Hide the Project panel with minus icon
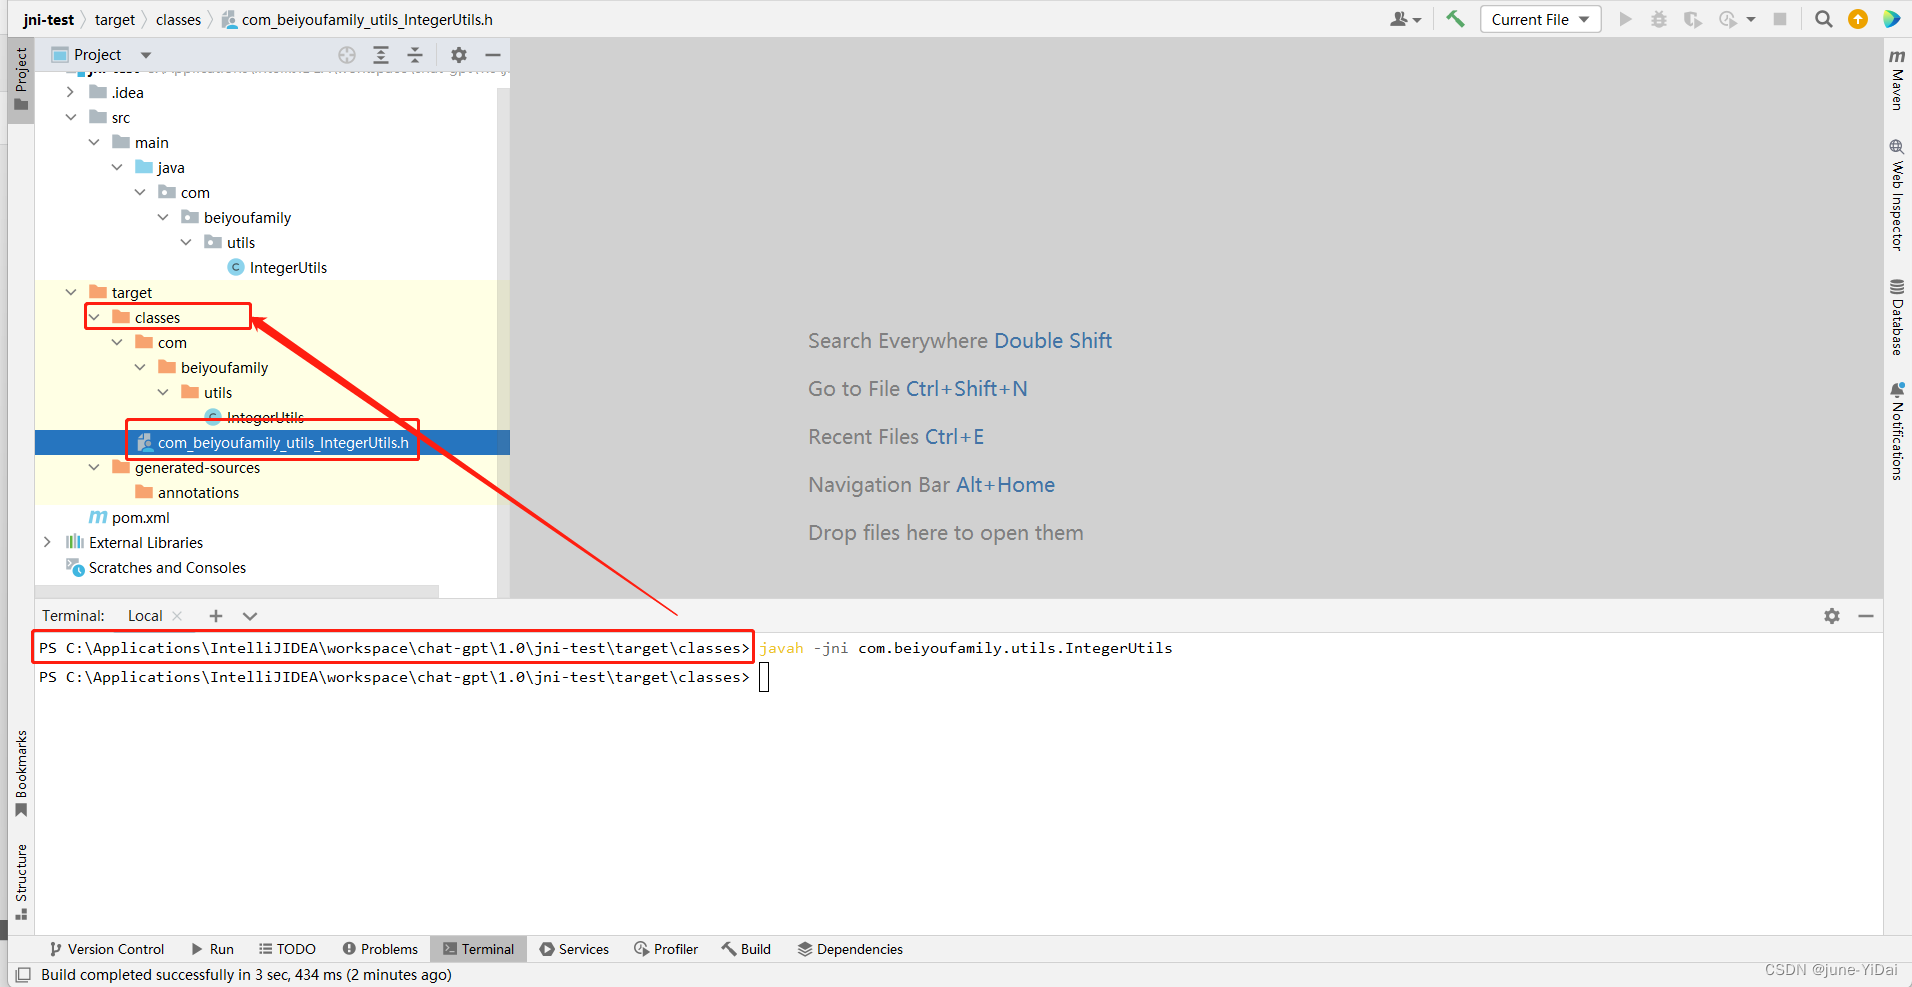This screenshot has width=1912, height=987. [493, 55]
